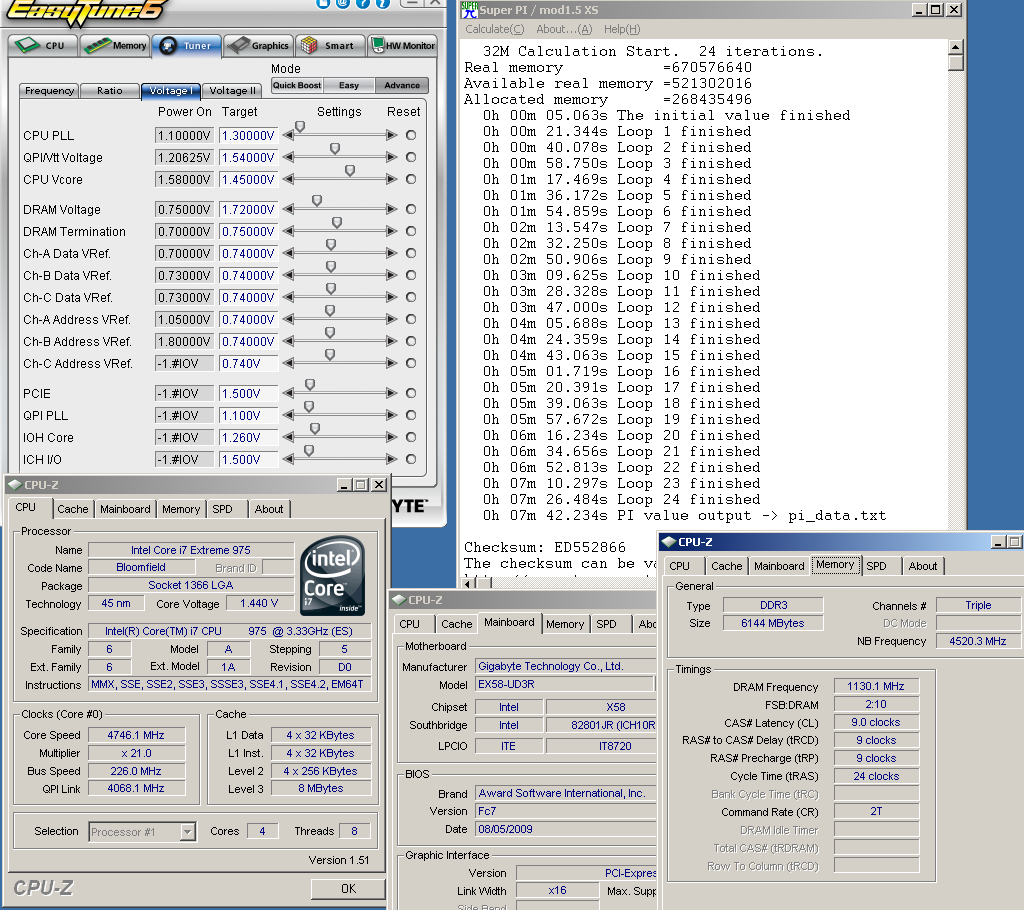Click DRAM Voltage slider thumb
The image size is (1024, 910).
tap(317, 201)
